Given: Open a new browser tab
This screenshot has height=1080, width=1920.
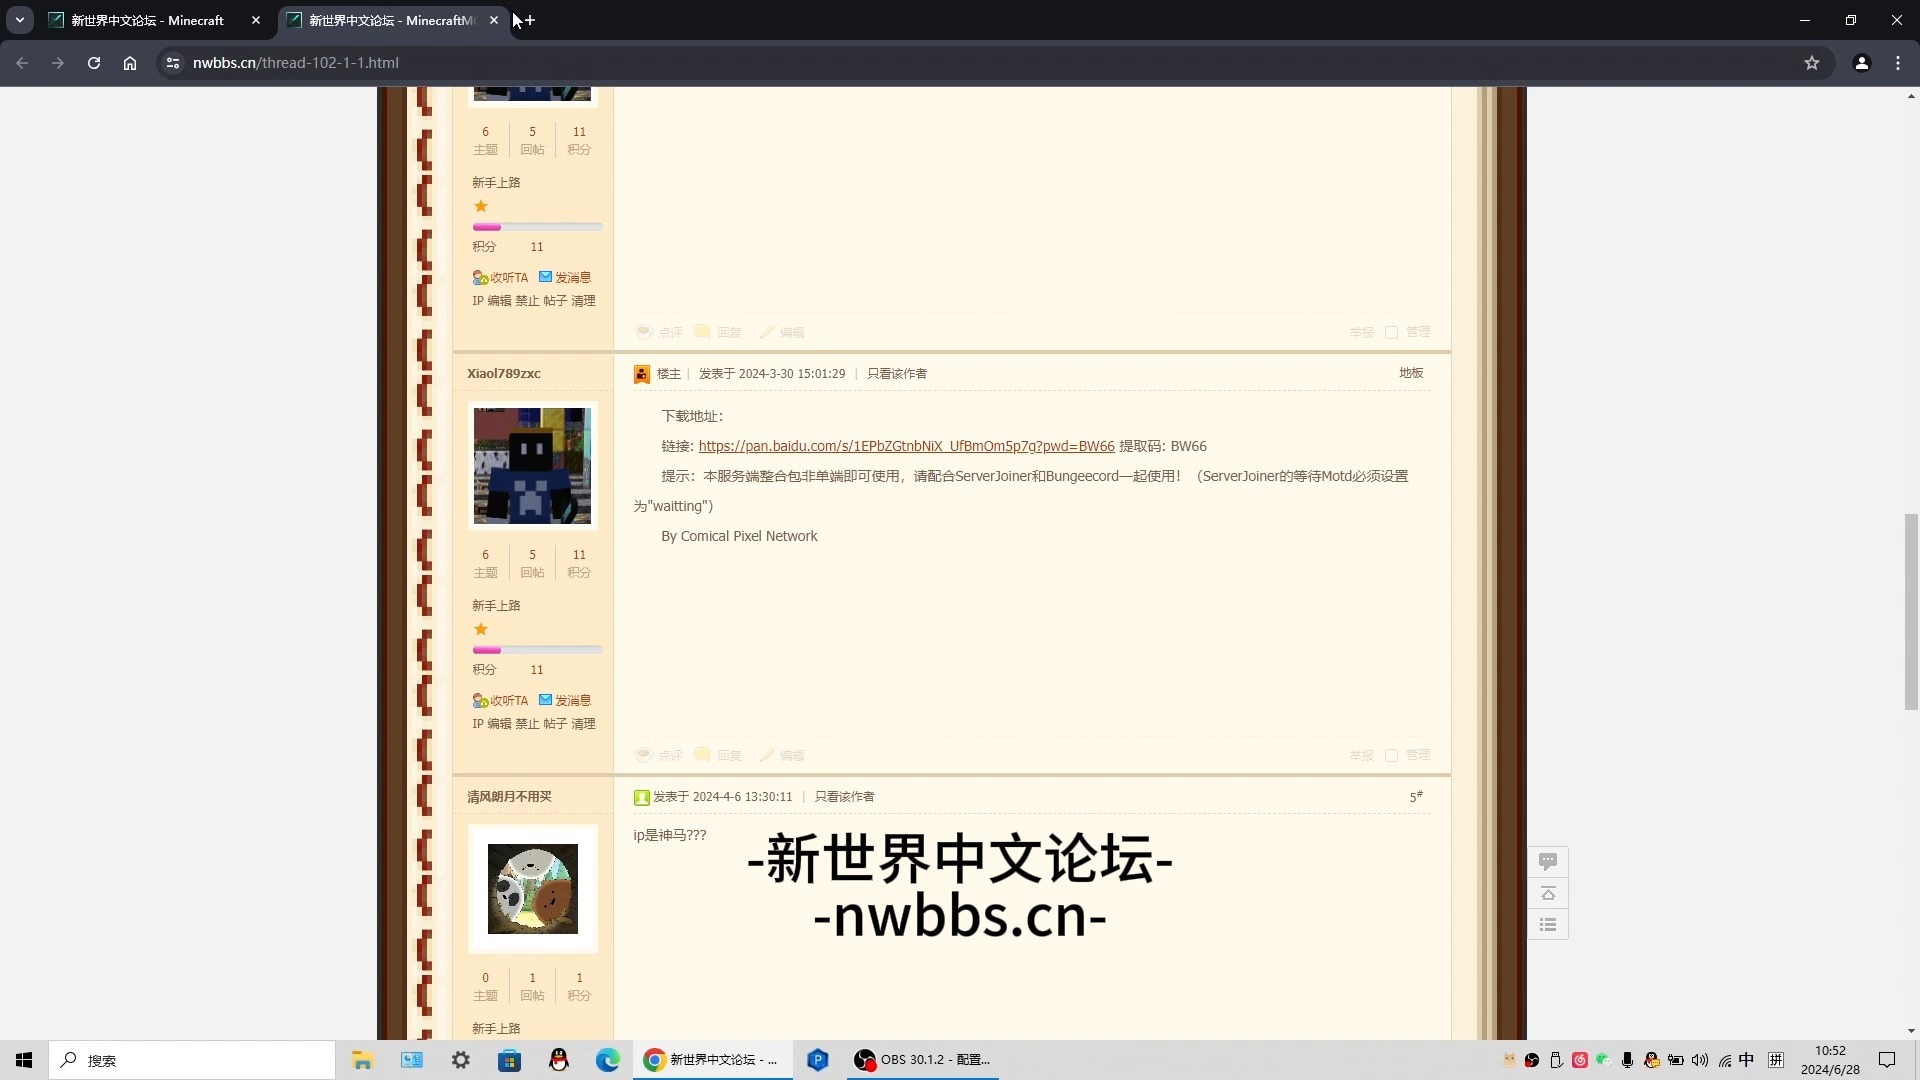Looking at the screenshot, I should pyautogui.click(x=530, y=20).
